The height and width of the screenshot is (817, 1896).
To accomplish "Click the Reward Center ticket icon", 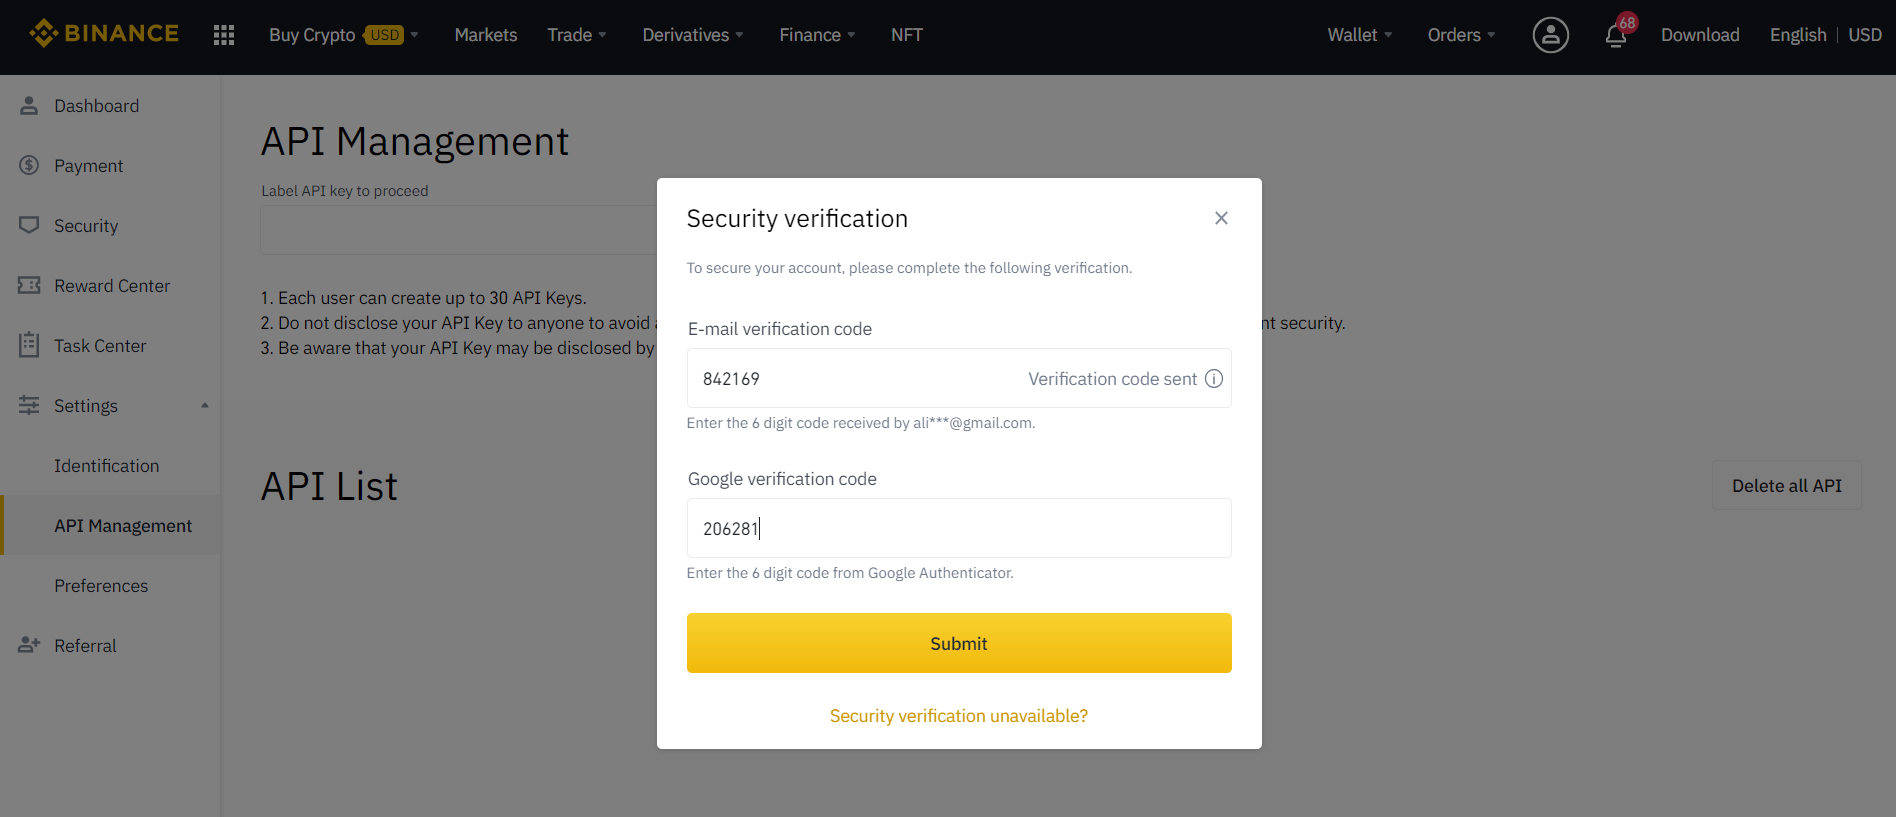I will point(29,285).
